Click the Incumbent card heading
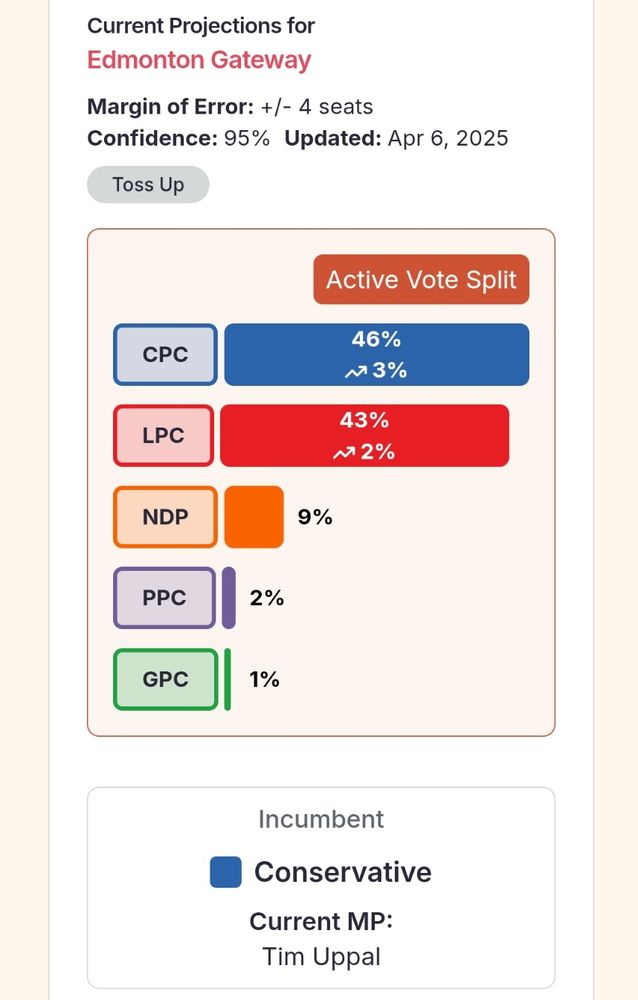638x1000 pixels. point(321,819)
